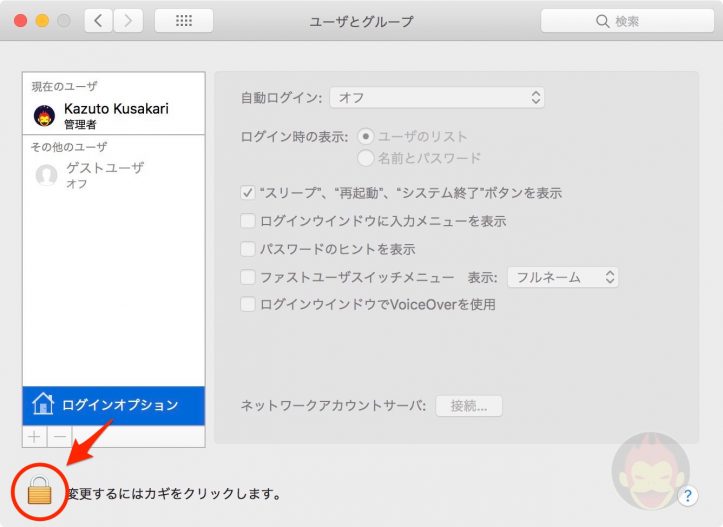Enable ログインウインドウに入力メニューを表示 checkbox

point(248,220)
